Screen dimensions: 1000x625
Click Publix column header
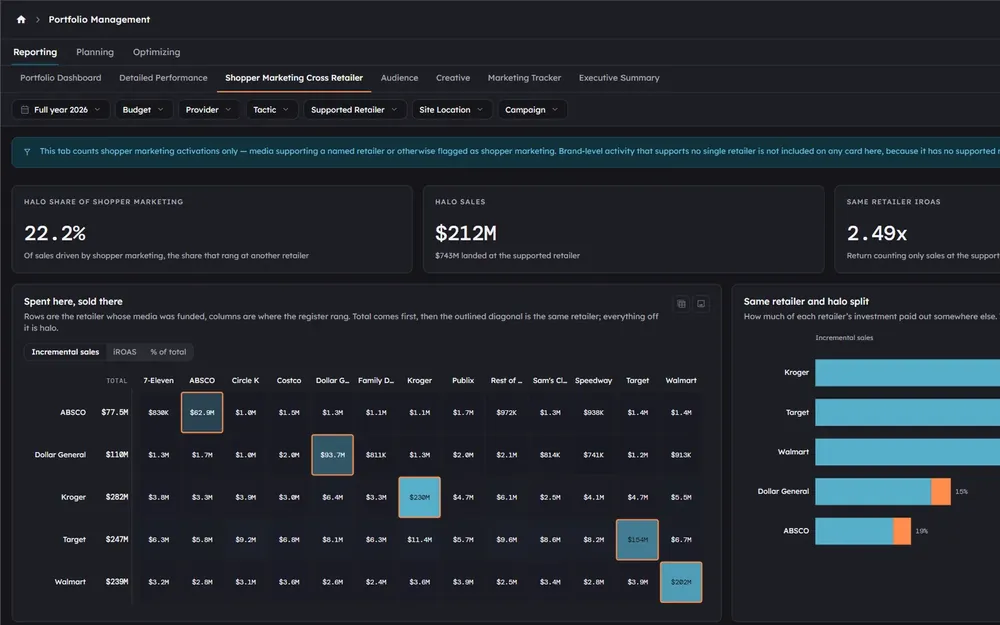463,381
